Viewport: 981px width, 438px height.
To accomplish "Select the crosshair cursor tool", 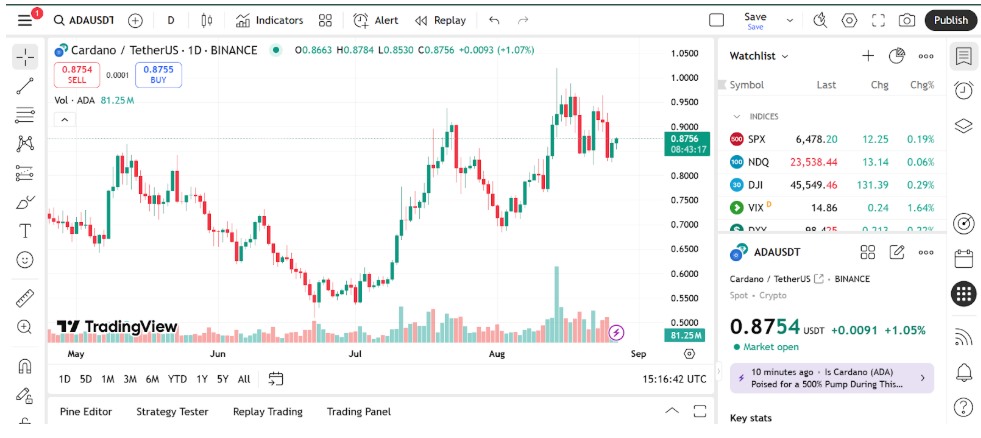I will tap(24, 57).
